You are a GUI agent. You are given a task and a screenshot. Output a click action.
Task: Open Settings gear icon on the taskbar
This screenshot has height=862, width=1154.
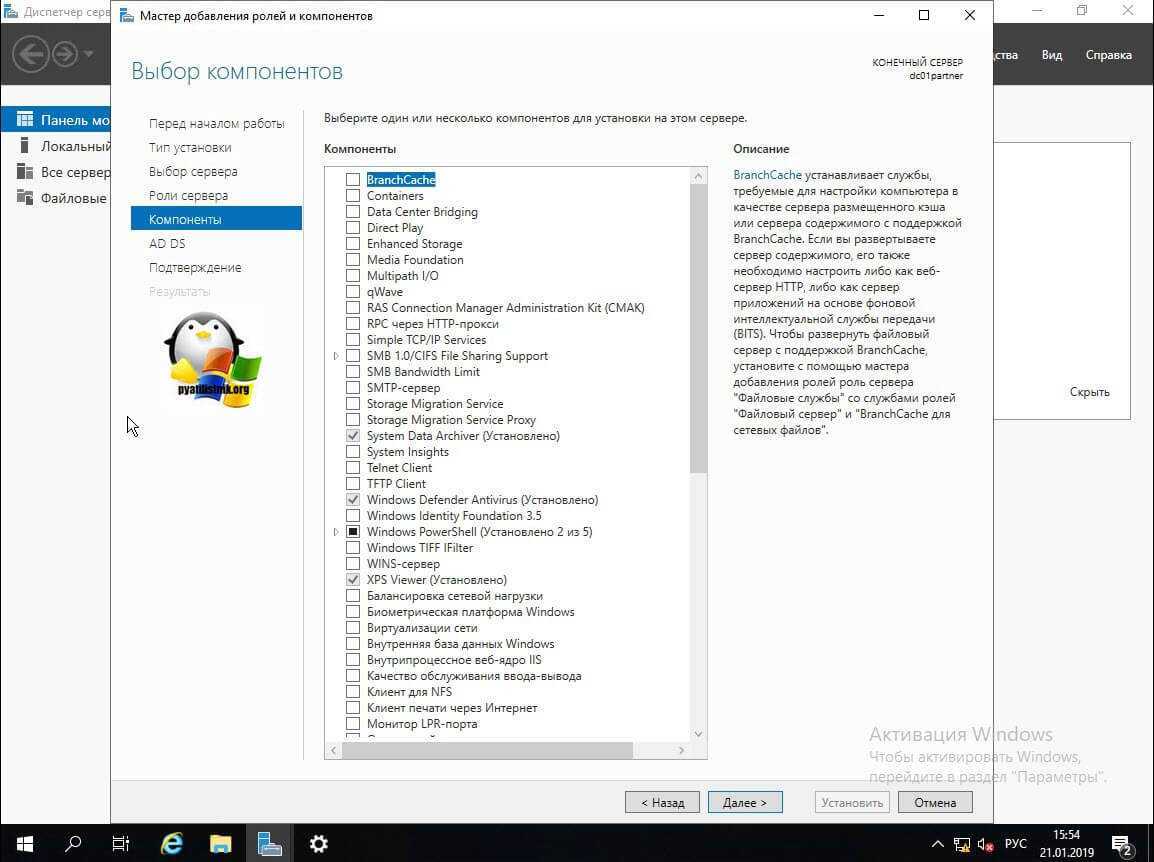(319, 844)
